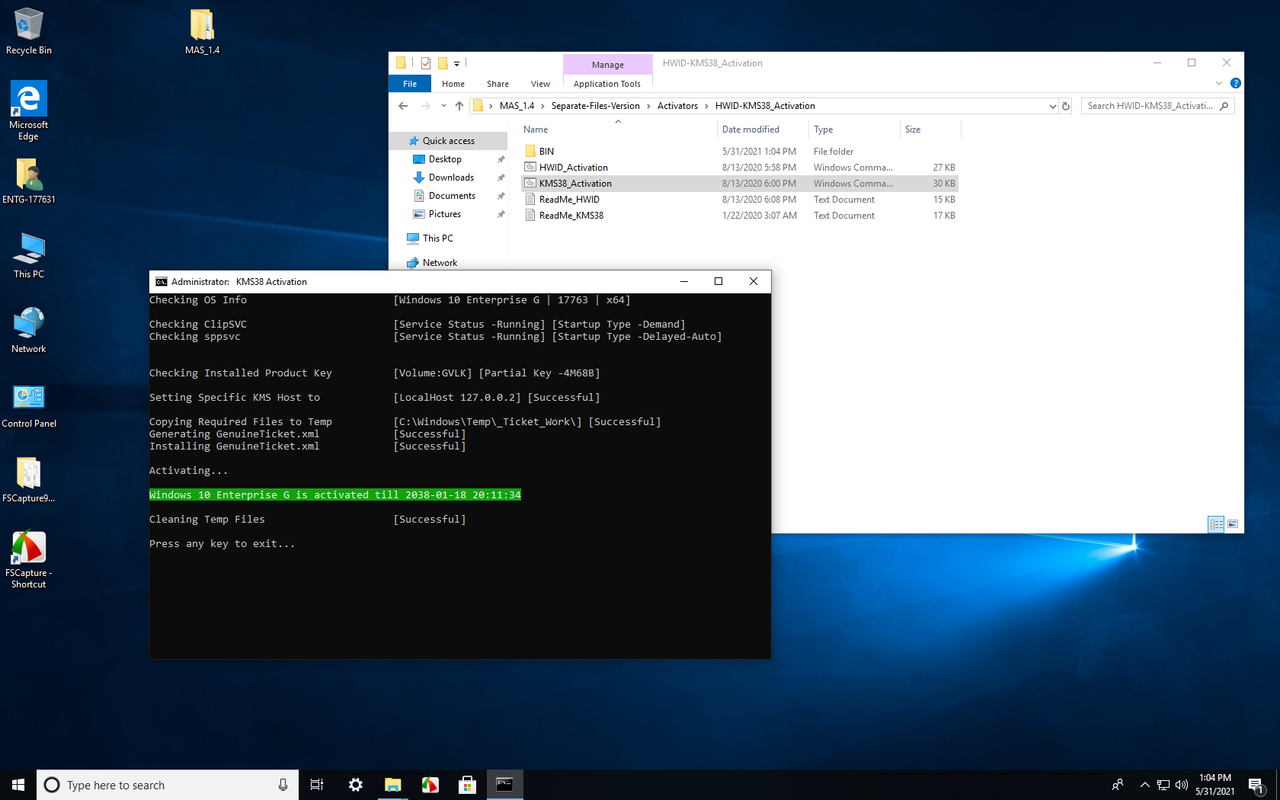The width and height of the screenshot is (1280, 800).
Task: Show hidden system tray icons
Action: coord(1145,785)
